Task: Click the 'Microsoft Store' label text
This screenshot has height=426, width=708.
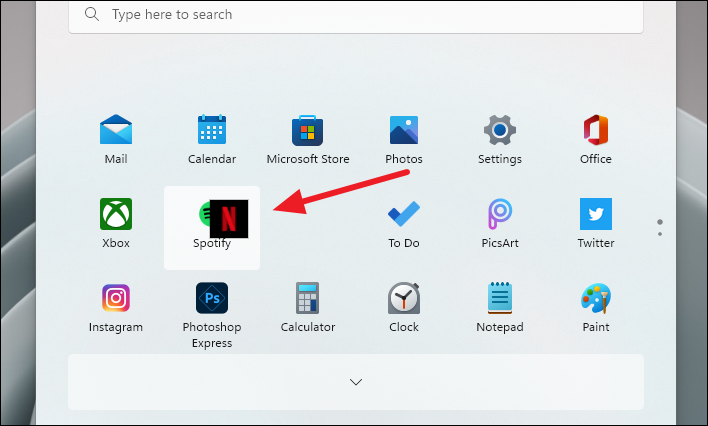Action: pos(308,159)
